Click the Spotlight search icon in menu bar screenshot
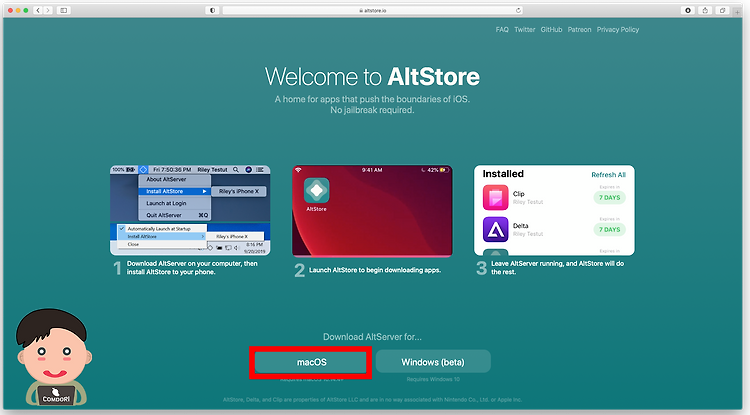The image size is (750, 415). pos(236,170)
